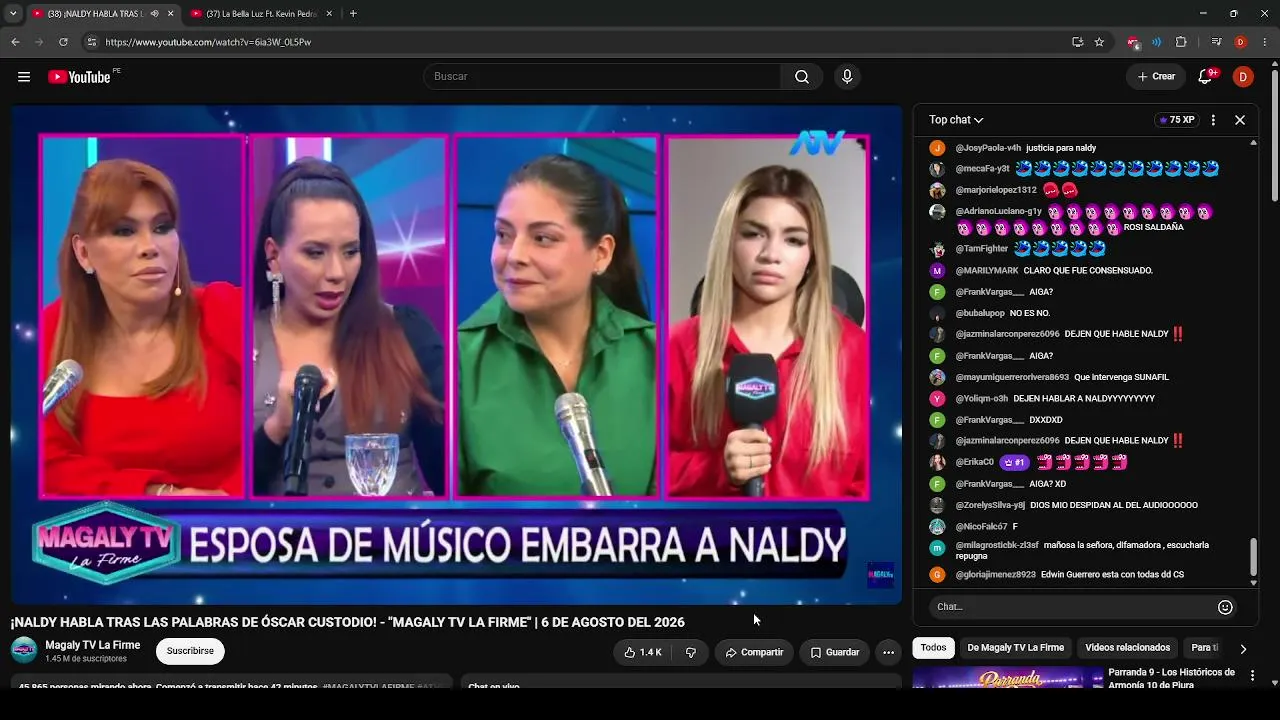Dislike the video with thumbs down

click(x=690, y=652)
